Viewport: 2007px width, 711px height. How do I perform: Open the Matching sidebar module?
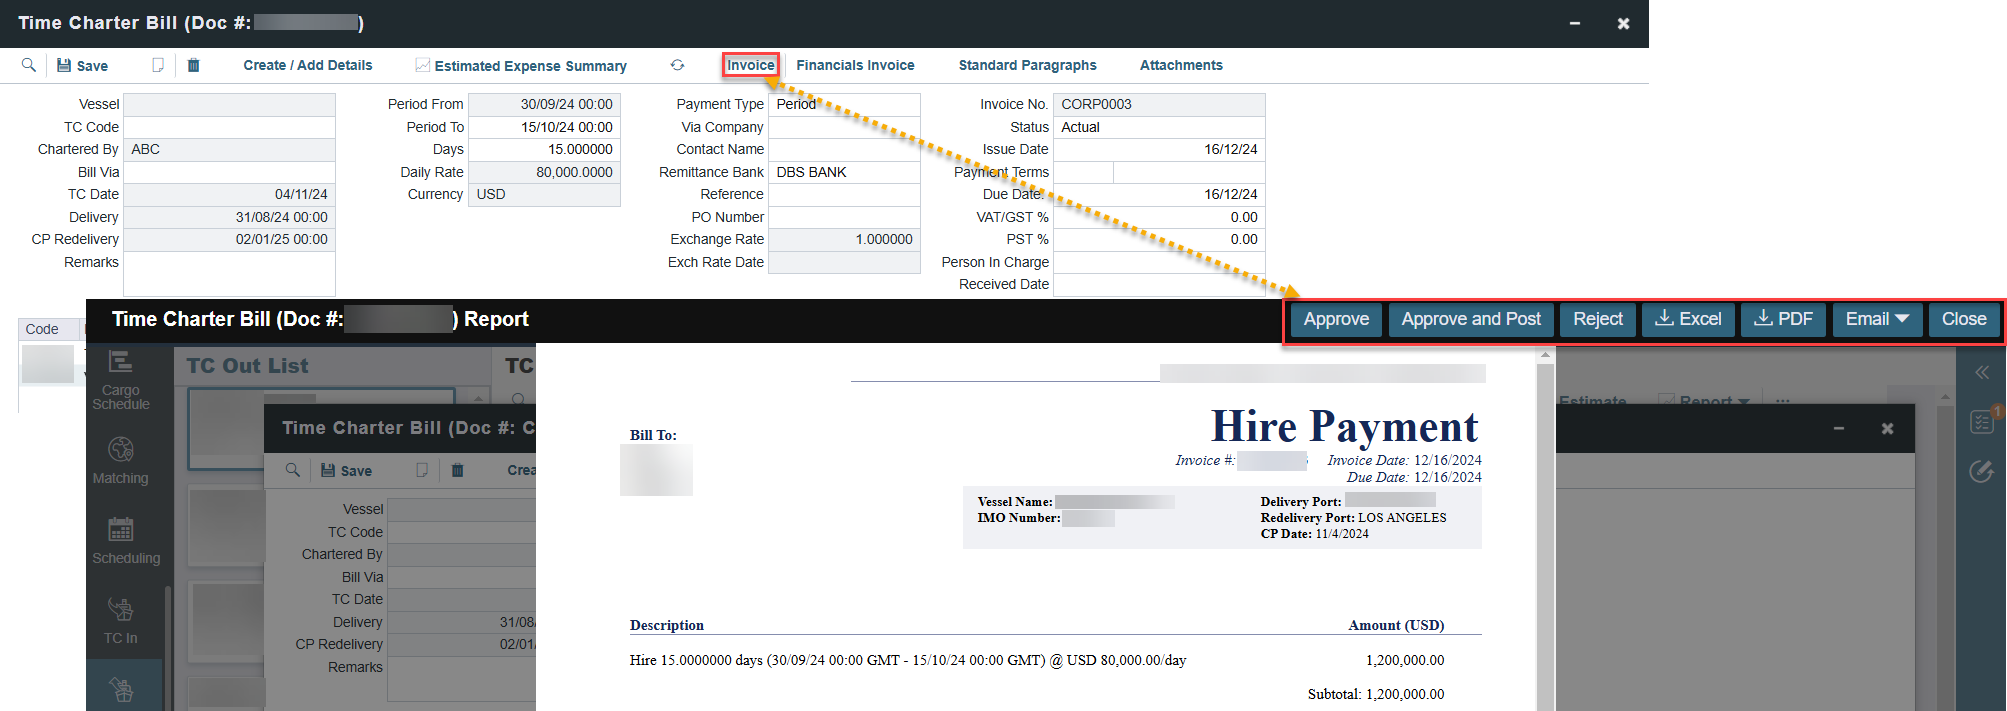click(x=120, y=461)
